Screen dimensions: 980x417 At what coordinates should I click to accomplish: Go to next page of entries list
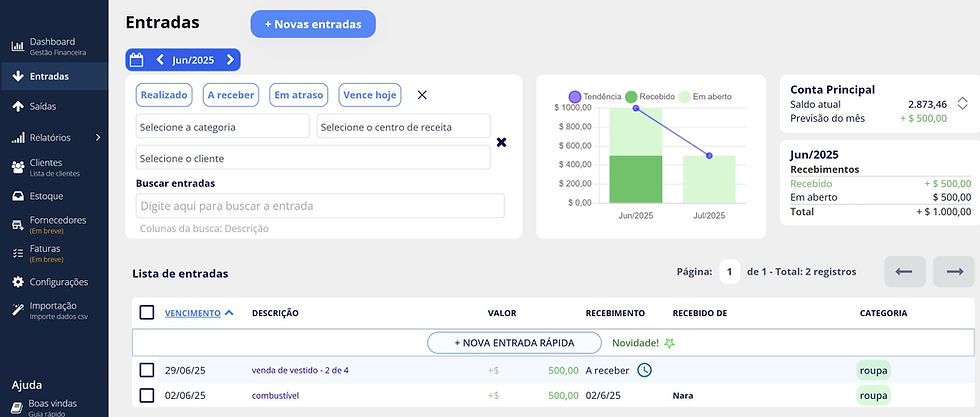pos(954,272)
